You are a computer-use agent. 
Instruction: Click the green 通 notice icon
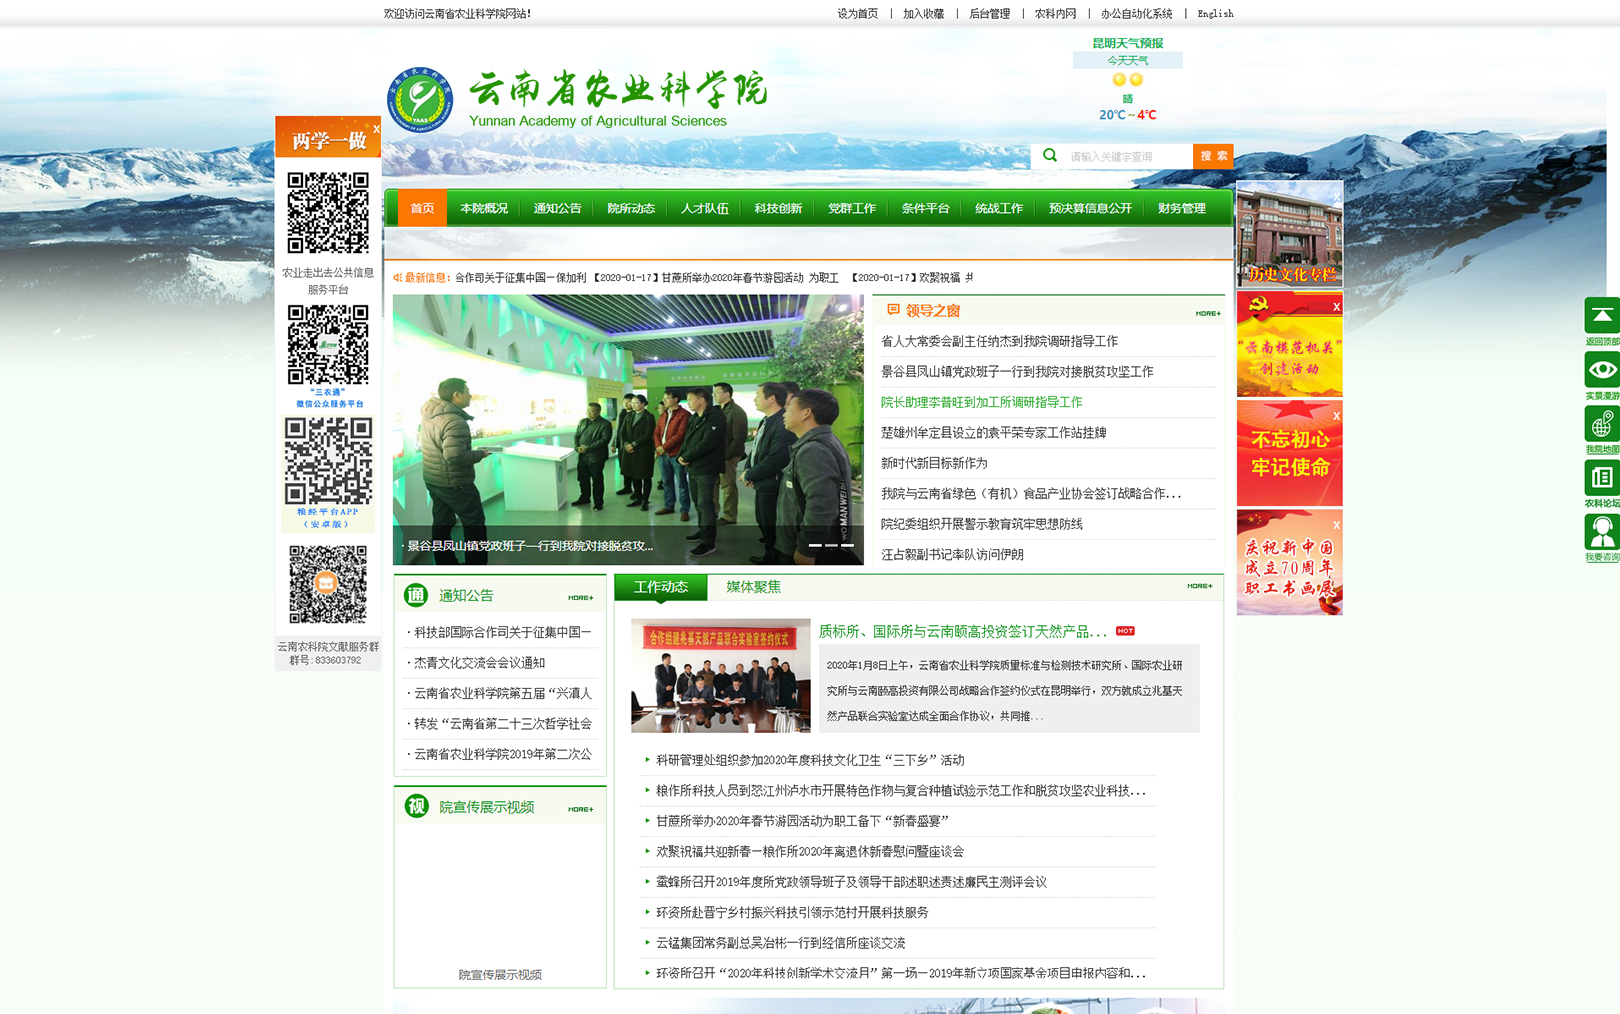click(x=416, y=596)
